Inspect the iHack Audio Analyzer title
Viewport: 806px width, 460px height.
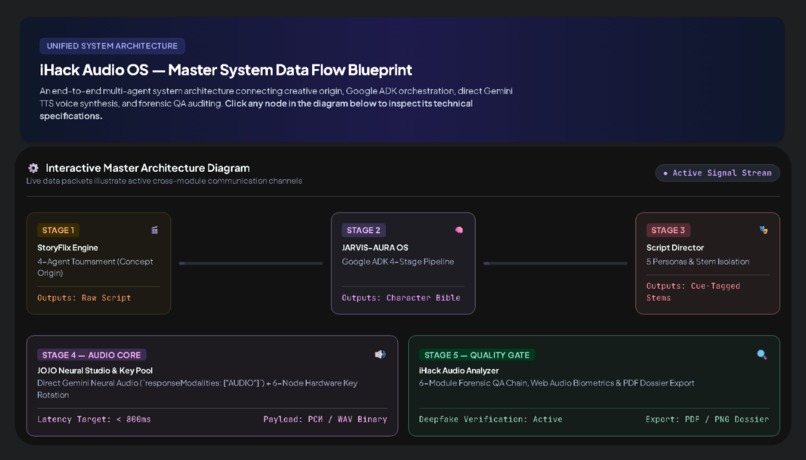tap(459, 371)
